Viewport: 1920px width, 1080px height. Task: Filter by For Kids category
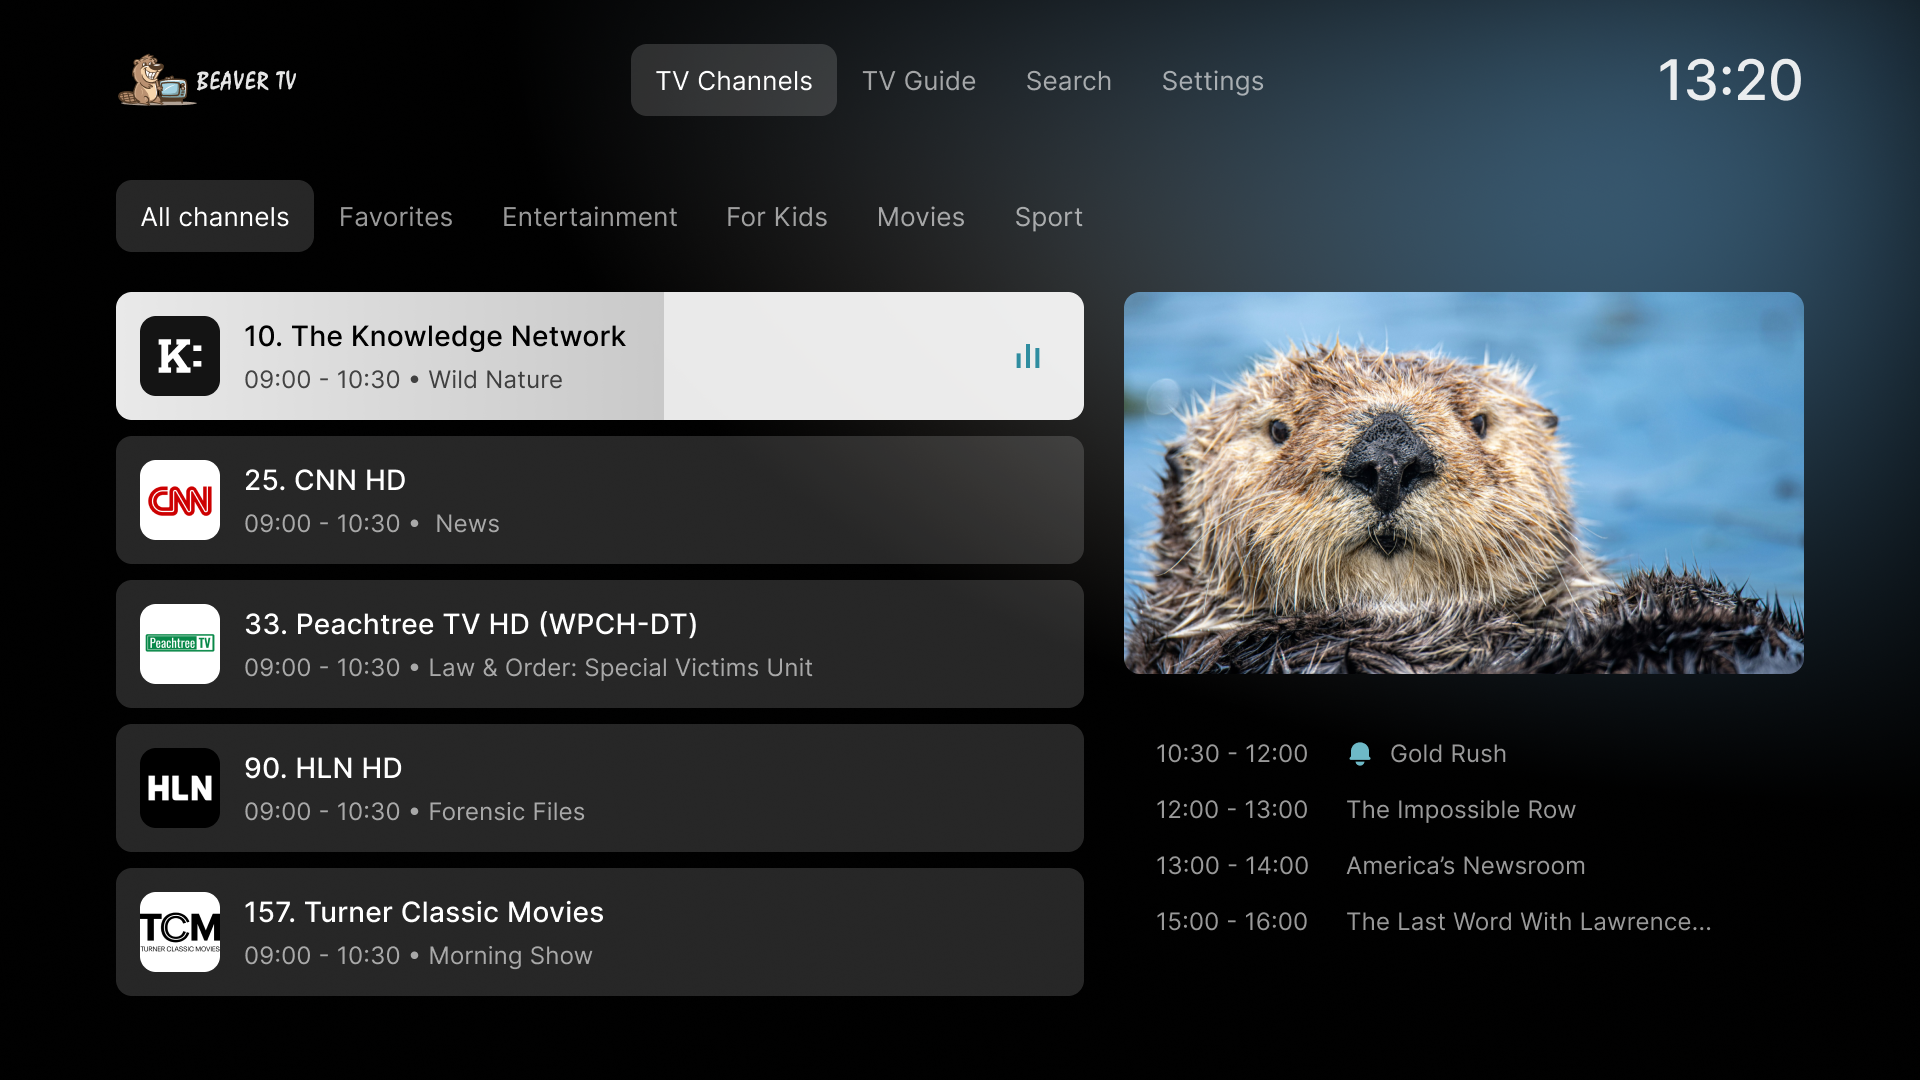777,216
